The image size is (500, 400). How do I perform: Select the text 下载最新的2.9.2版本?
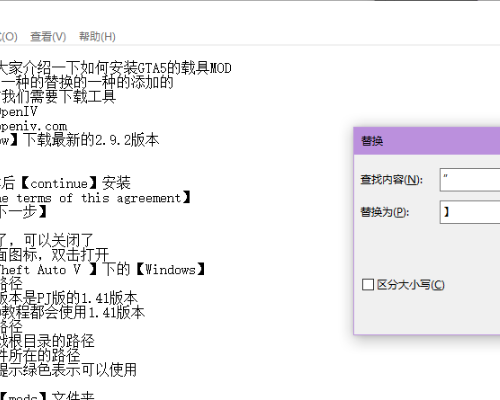[93, 140]
